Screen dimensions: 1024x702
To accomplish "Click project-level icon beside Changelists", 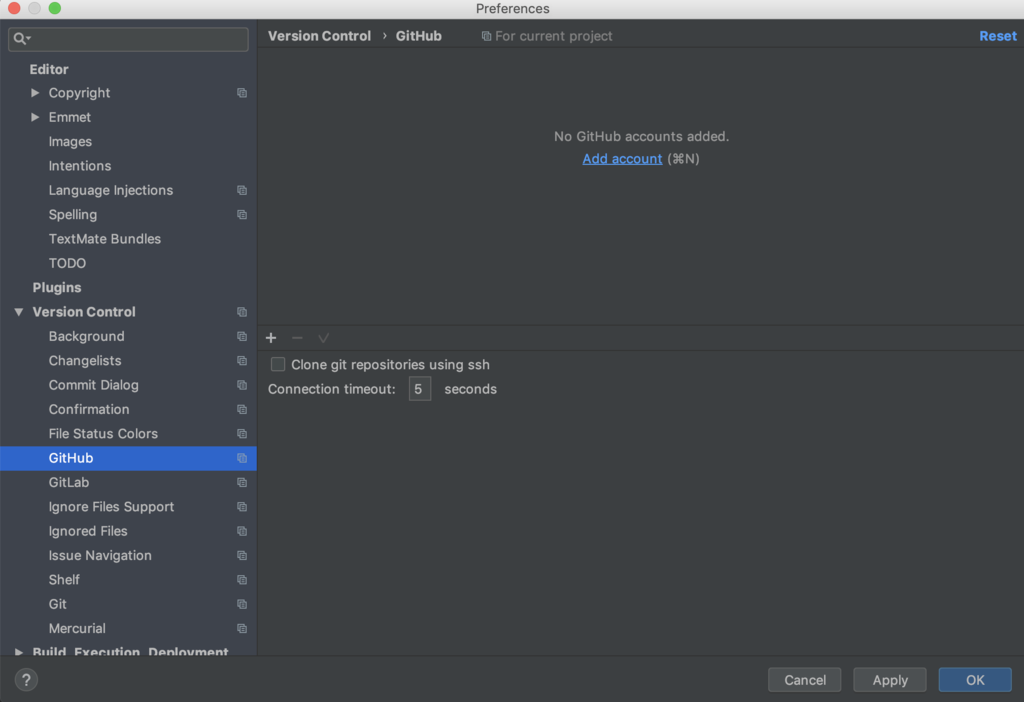I will pos(242,360).
